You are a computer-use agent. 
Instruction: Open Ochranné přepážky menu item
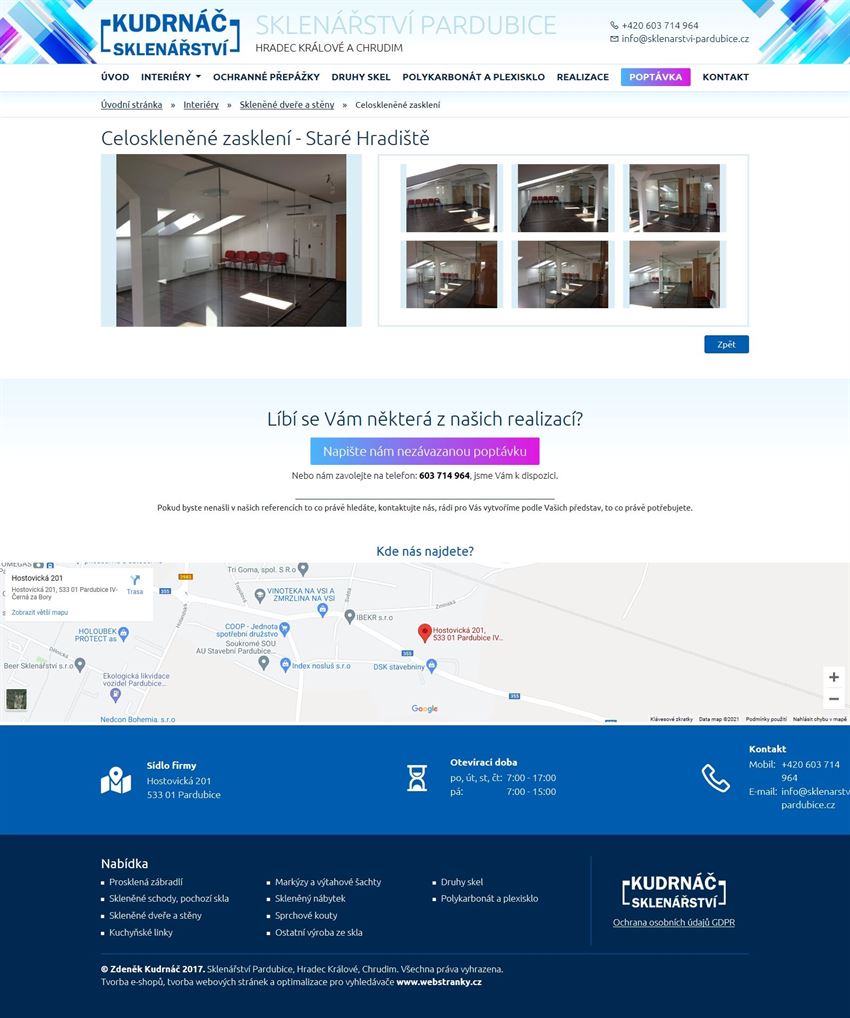pyautogui.click(x=266, y=77)
